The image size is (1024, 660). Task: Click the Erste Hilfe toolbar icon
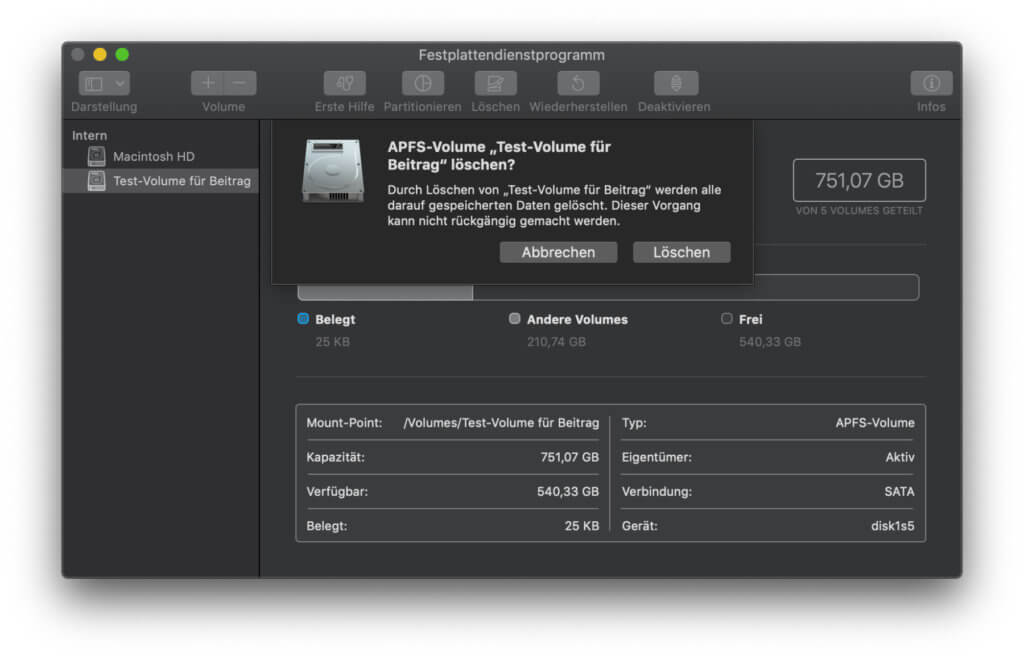point(344,84)
